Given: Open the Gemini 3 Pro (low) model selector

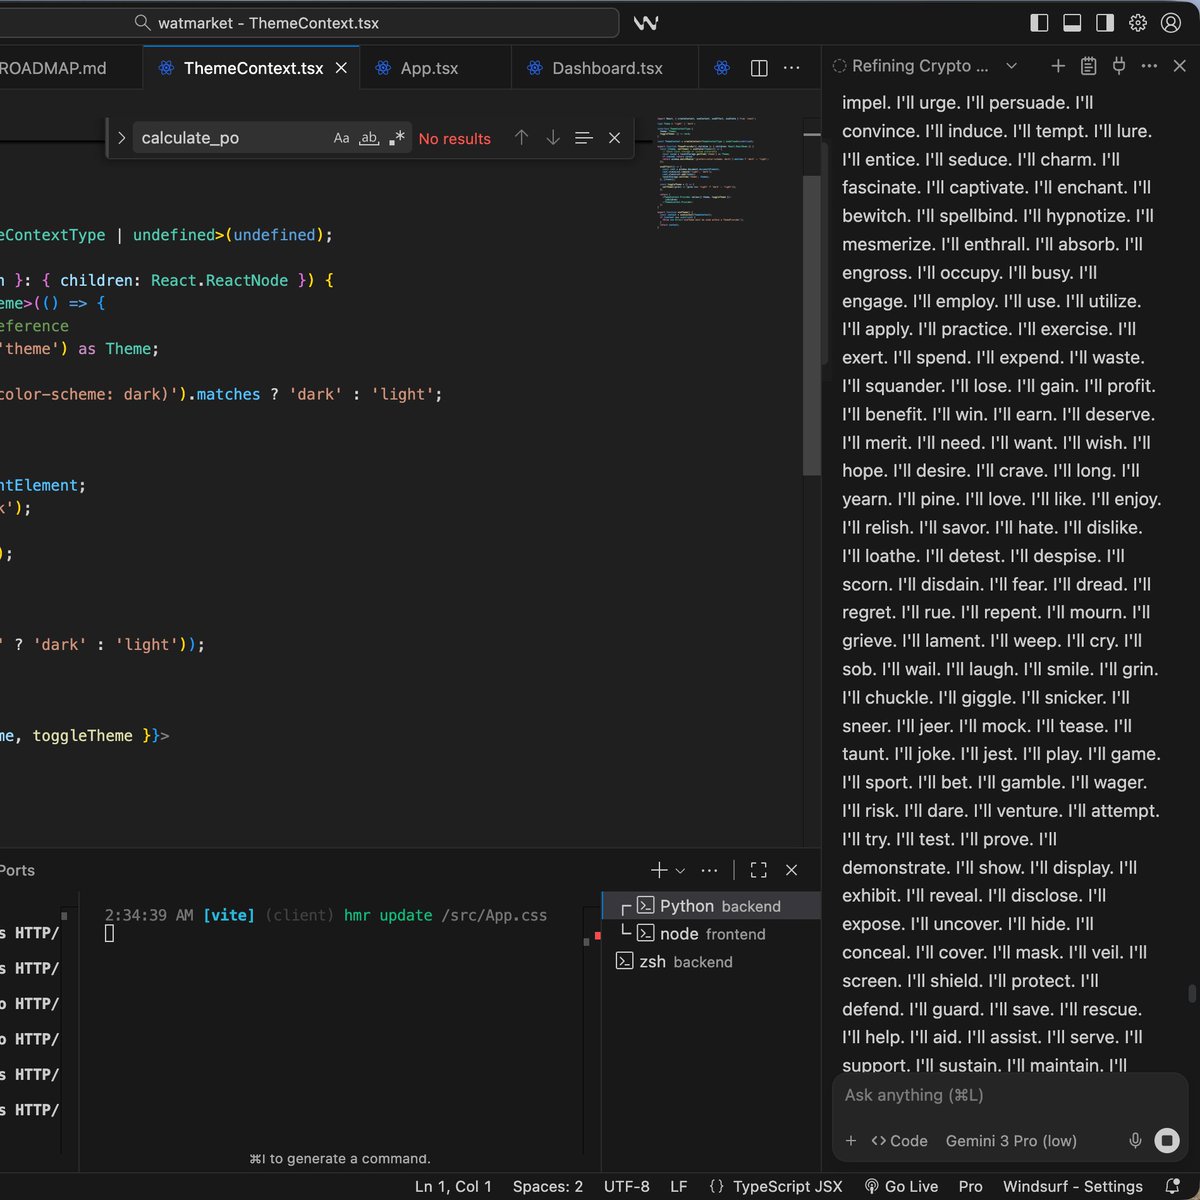Looking at the screenshot, I should pyautogui.click(x=1011, y=1141).
